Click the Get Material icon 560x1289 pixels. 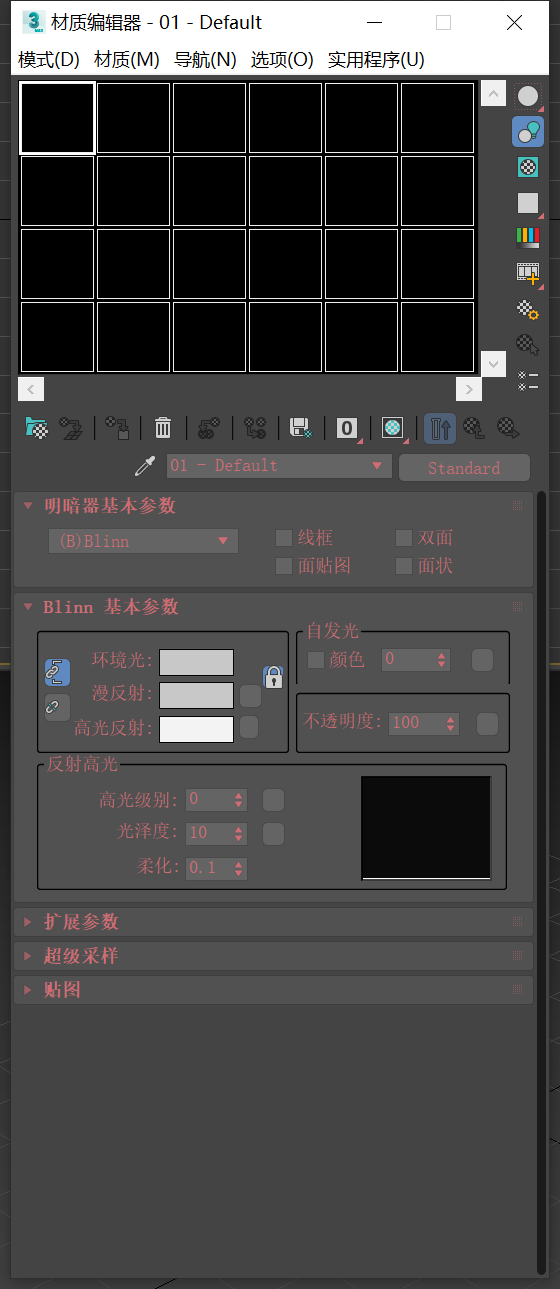point(36,428)
